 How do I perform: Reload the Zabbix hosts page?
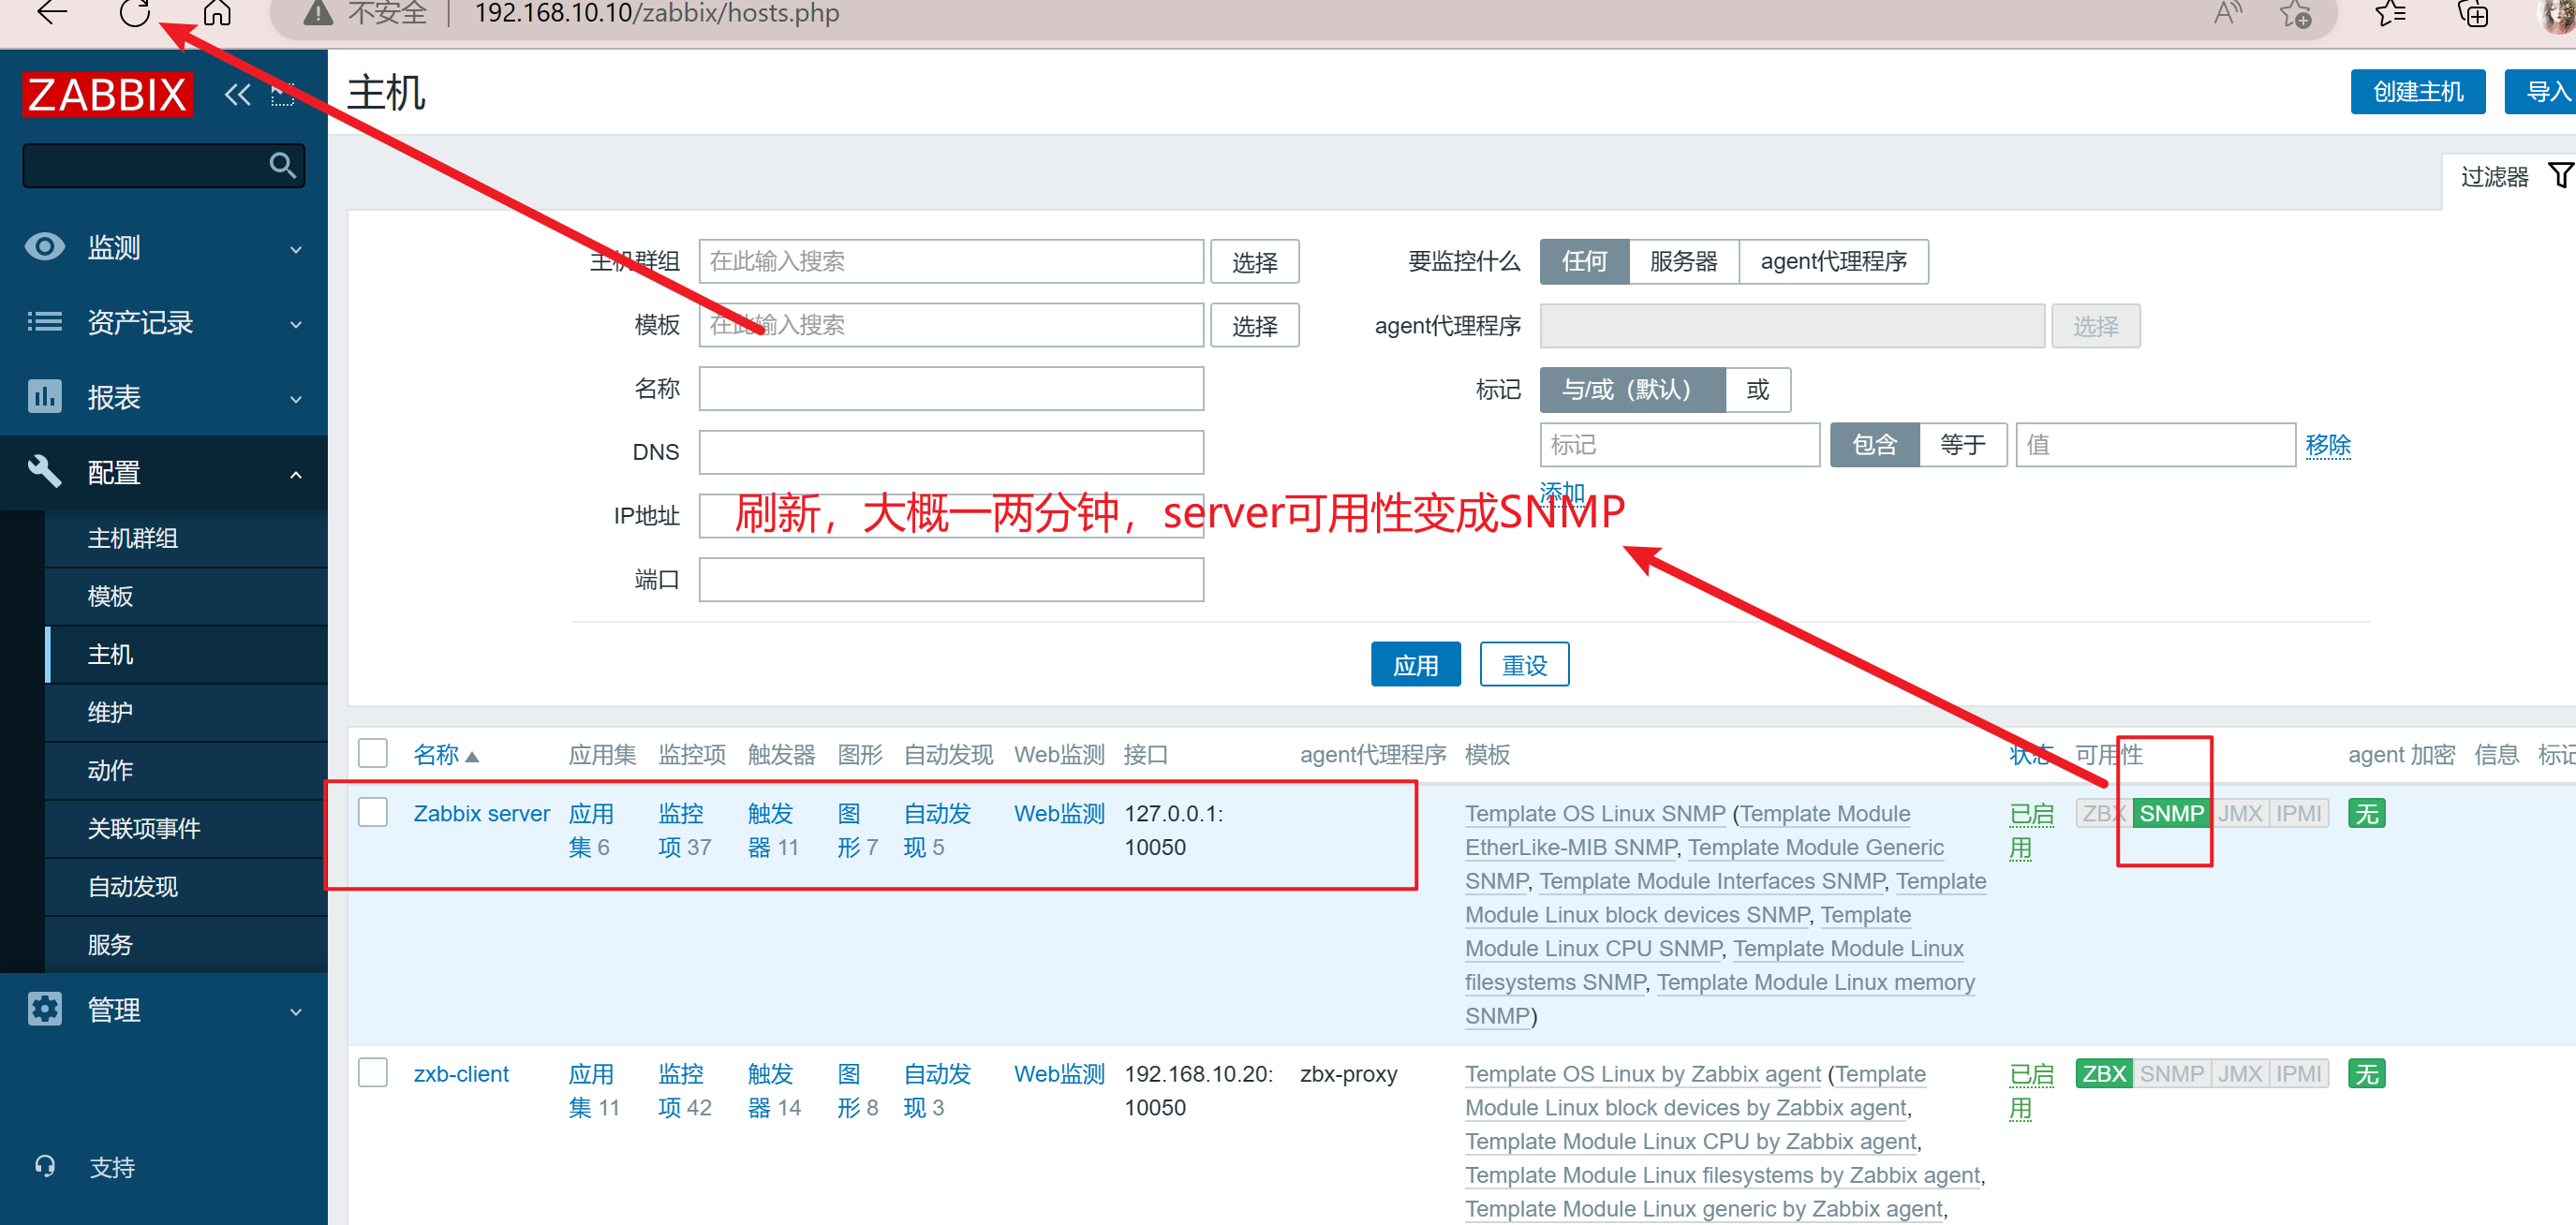(134, 13)
